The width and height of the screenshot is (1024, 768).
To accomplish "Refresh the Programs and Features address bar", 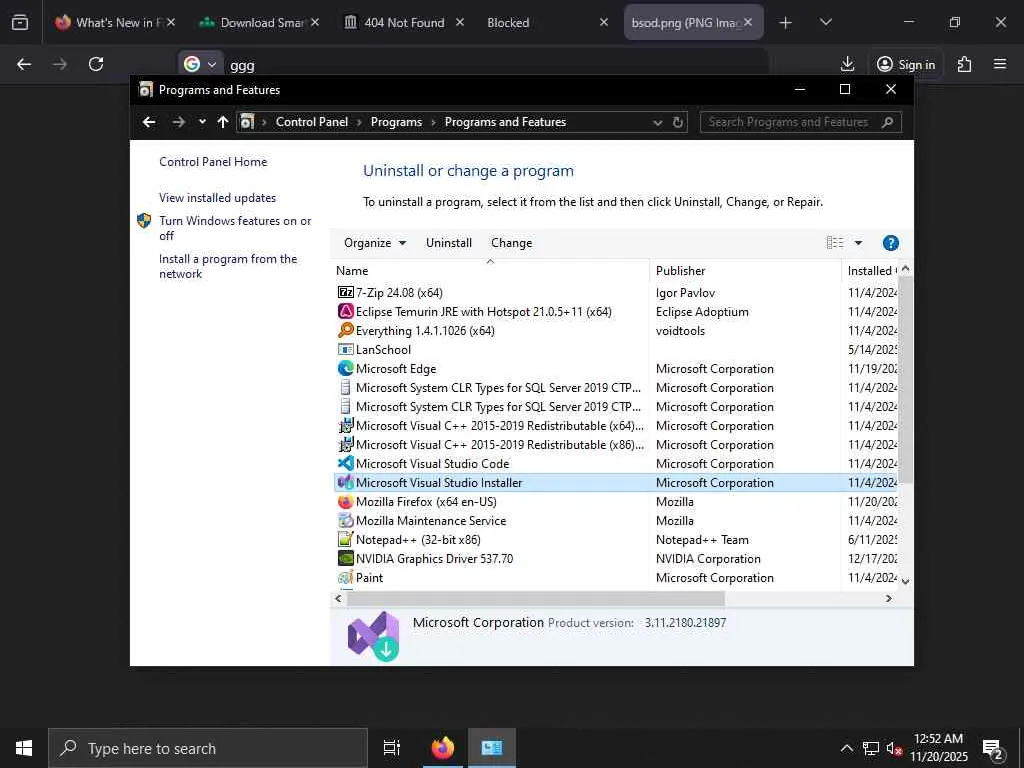I will click(678, 122).
